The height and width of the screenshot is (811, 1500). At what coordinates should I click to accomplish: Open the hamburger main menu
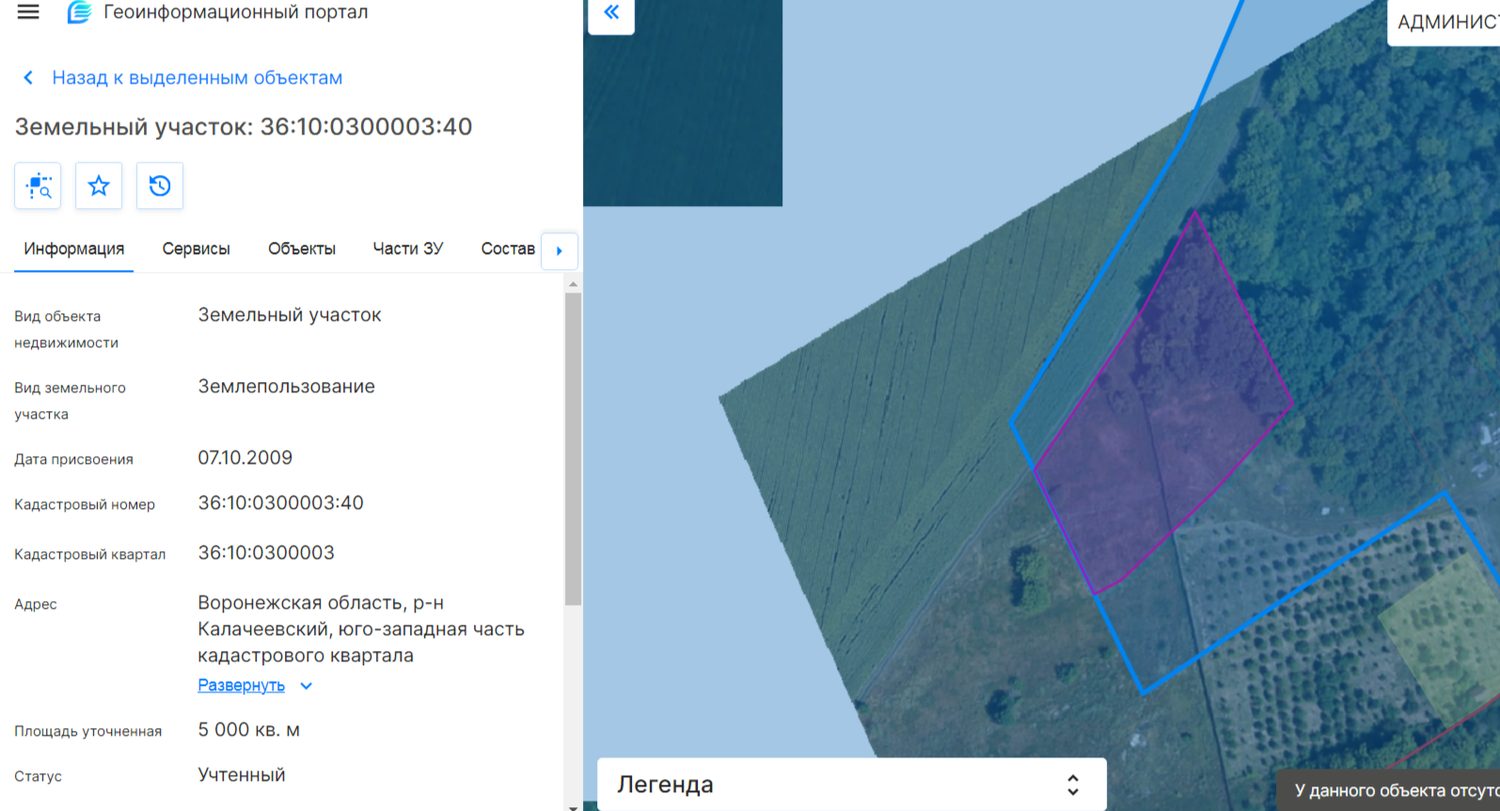(28, 12)
